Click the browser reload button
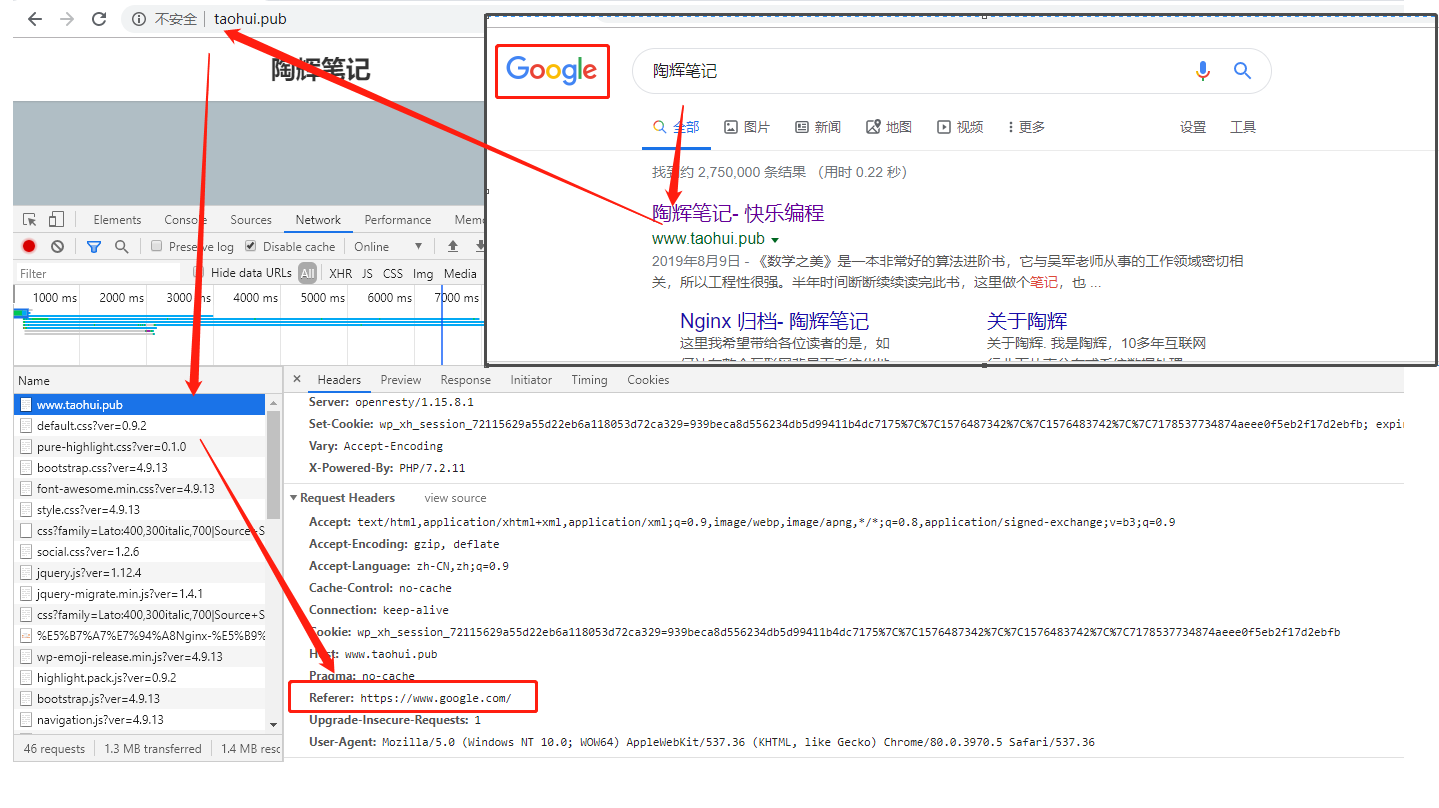This screenshot has width=1439, height=808. coord(99,19)
